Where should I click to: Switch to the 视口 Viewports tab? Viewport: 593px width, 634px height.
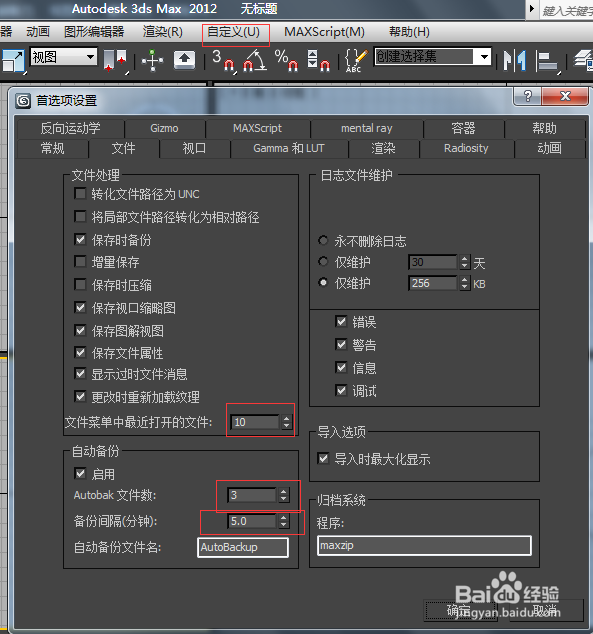point(194,148)
